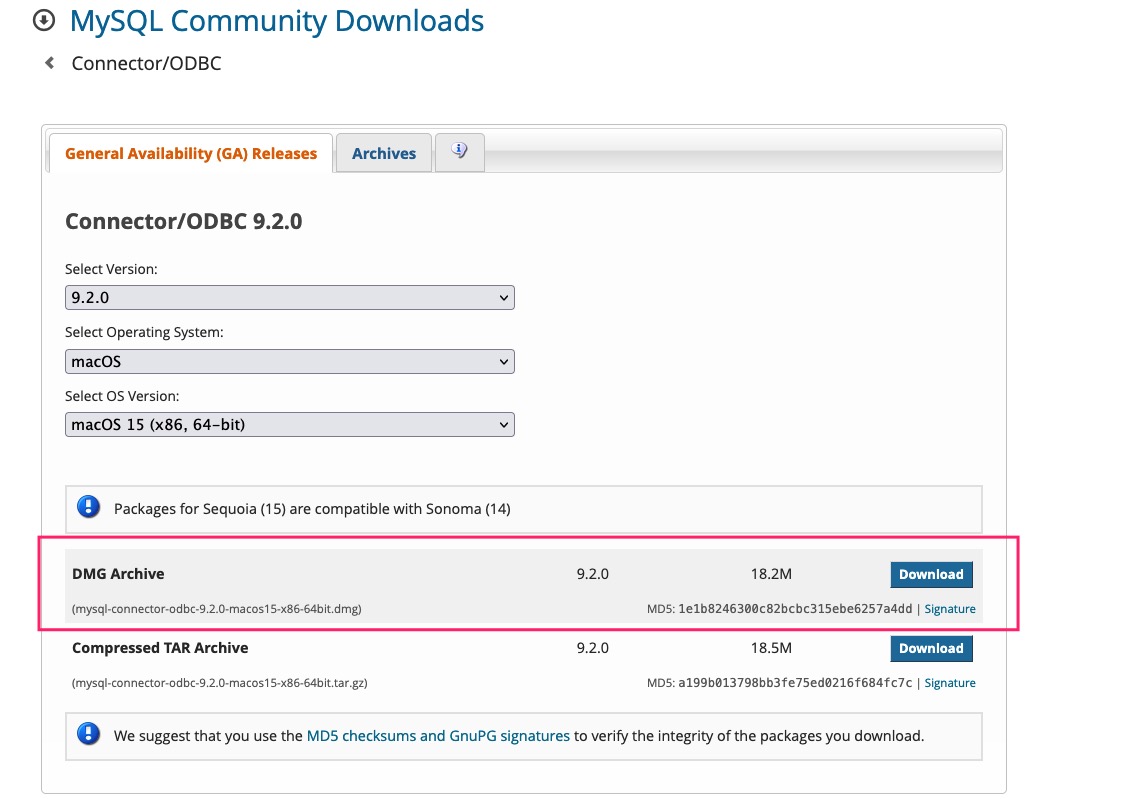Viewport: 1126px width, 799px height.
Task: Open MD5 checksums and GnuPG signatures link
Action: tap(438, 736)
